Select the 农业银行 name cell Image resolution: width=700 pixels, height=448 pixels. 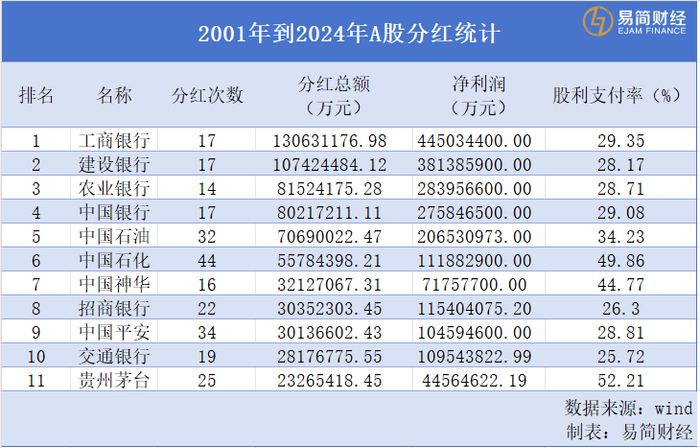point(114,188)
